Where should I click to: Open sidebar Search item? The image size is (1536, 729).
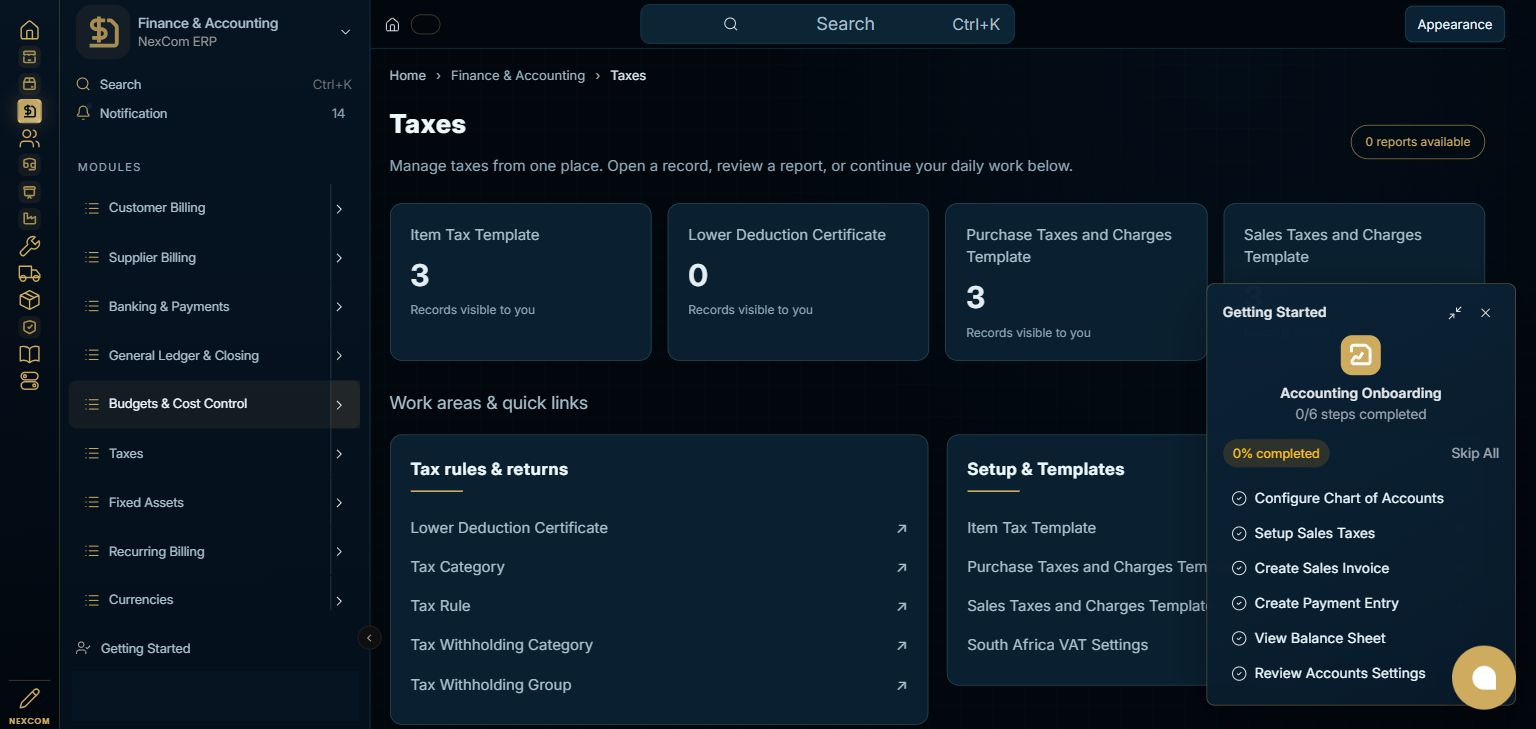point(214,85)
